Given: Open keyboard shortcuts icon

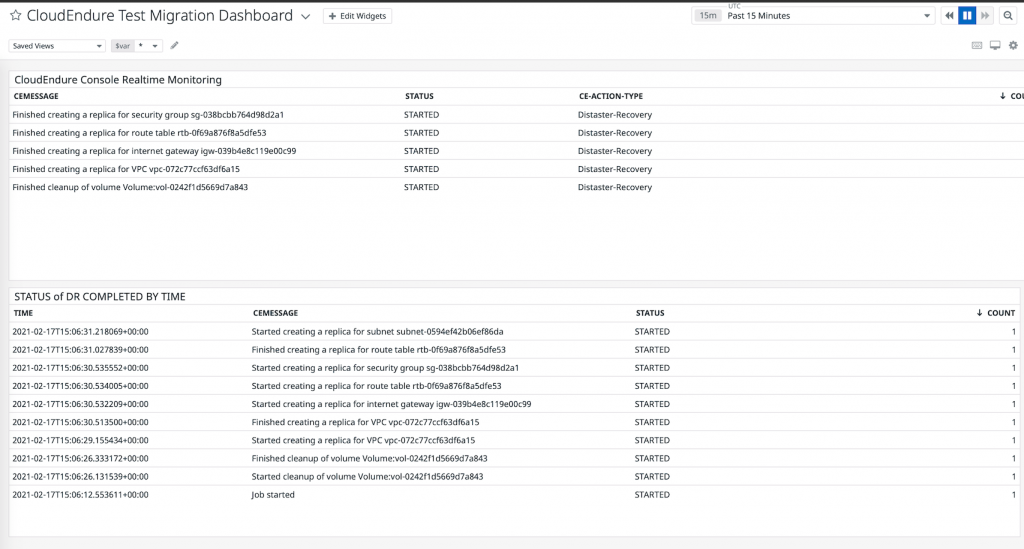Looking at the screenshot, I should tap(977, 46).
